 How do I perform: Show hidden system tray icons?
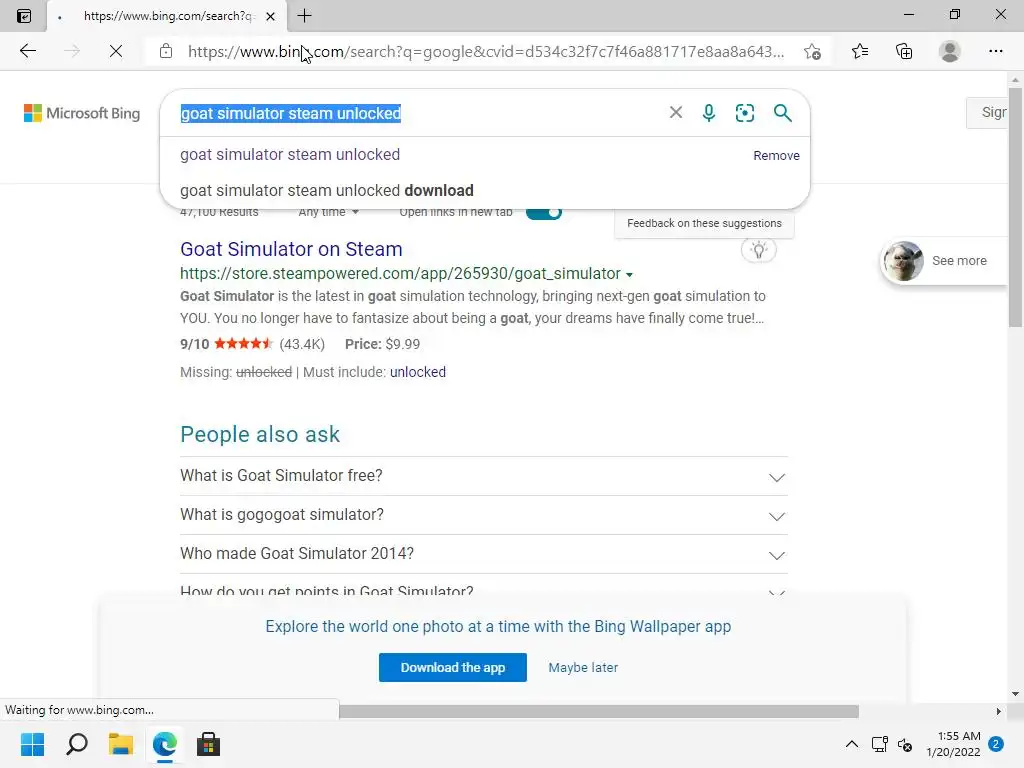pyautogui.click(x=852, y=744)
